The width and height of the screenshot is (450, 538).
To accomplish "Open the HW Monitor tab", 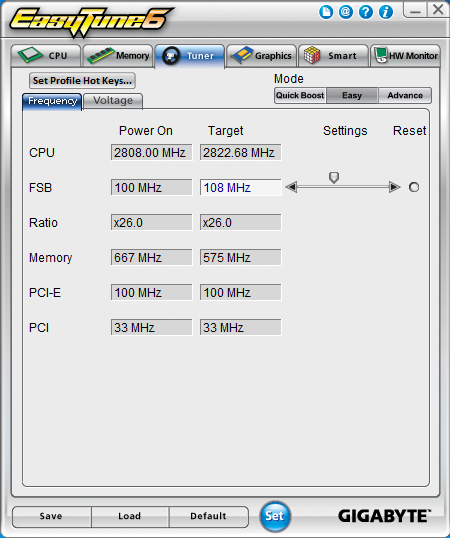I will coord(405,56).
